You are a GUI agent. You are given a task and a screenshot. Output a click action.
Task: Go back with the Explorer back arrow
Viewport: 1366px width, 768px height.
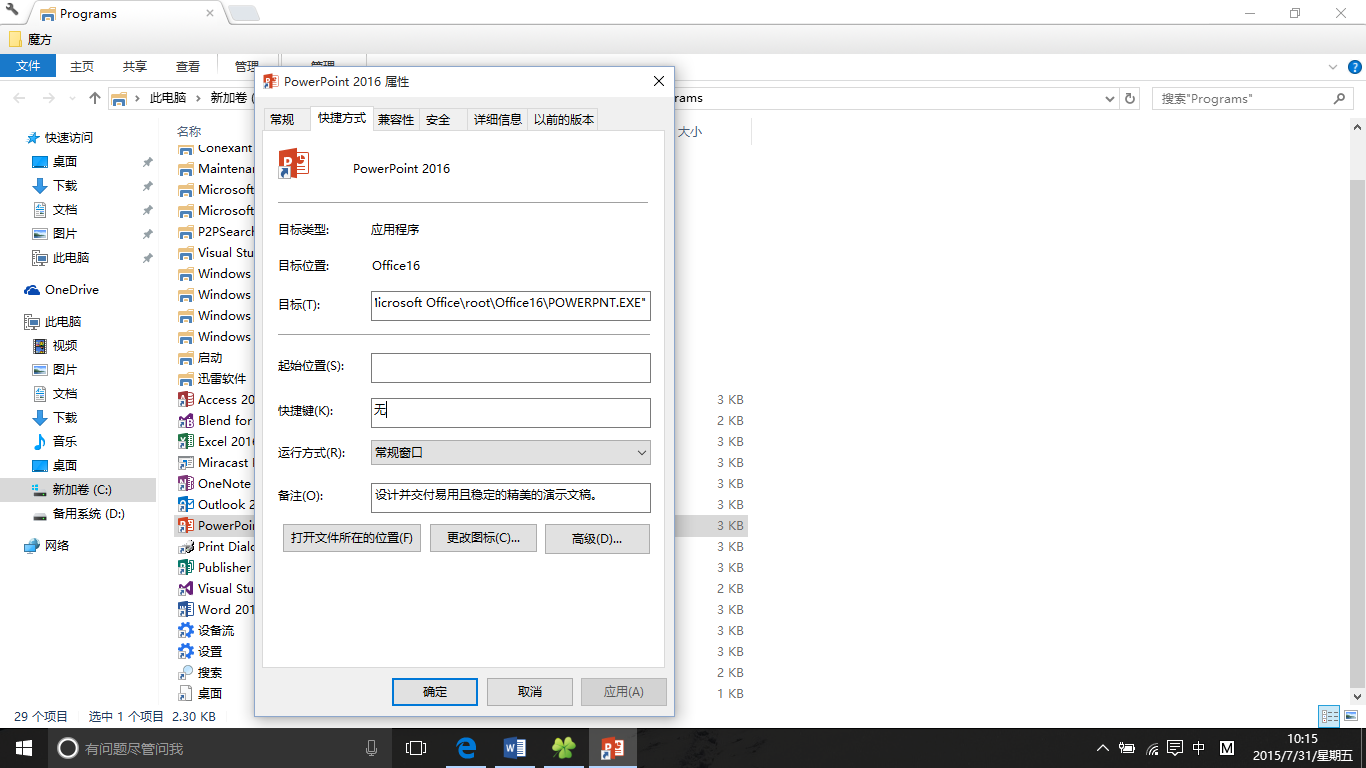tap(20, 98)
